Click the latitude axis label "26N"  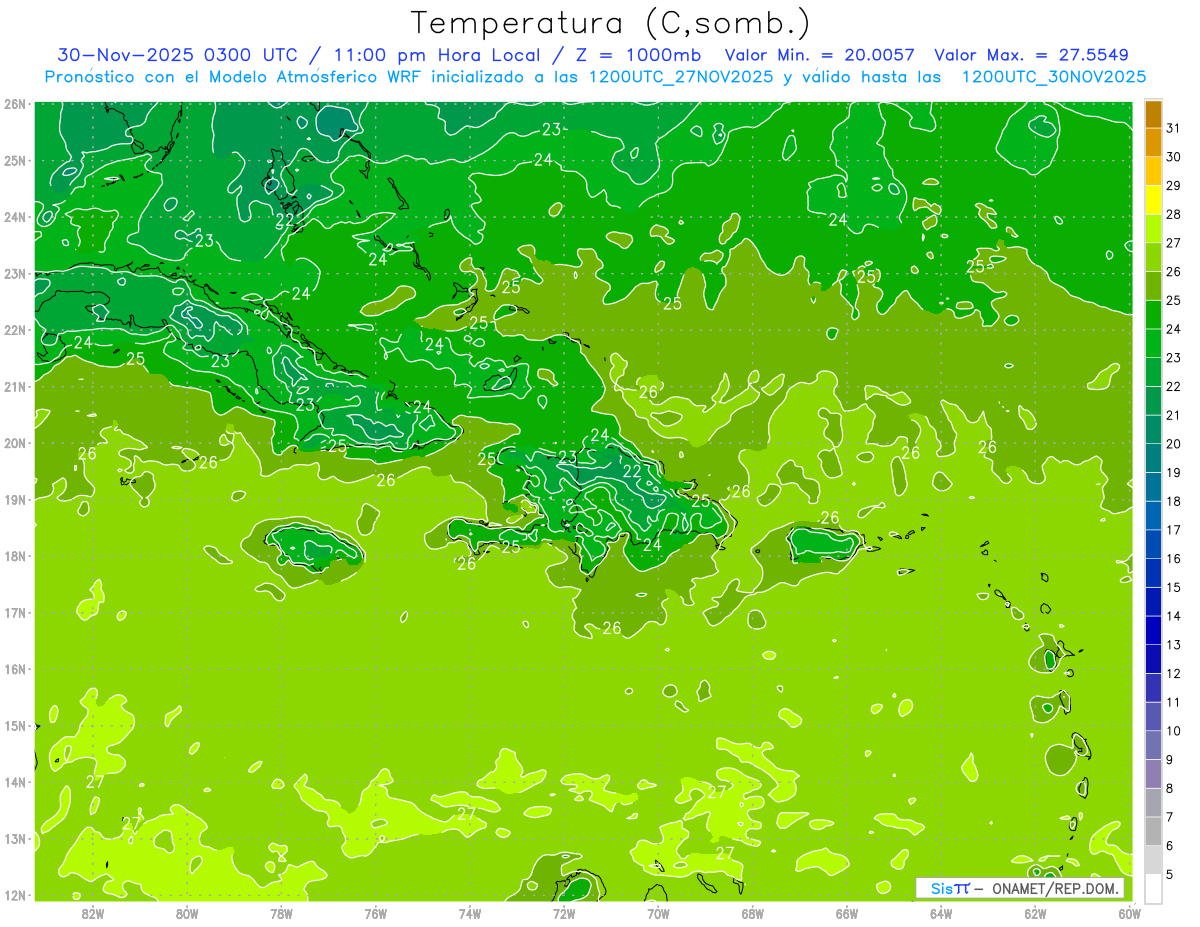tap(15, 104)
